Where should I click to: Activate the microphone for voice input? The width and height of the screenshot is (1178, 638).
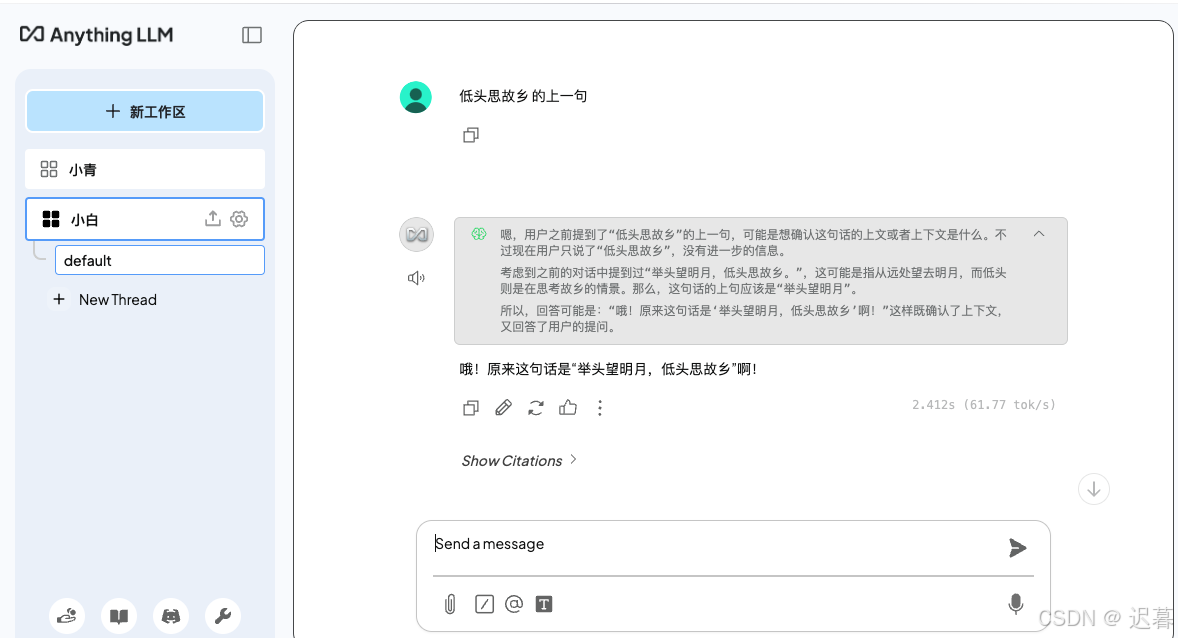1016,604
